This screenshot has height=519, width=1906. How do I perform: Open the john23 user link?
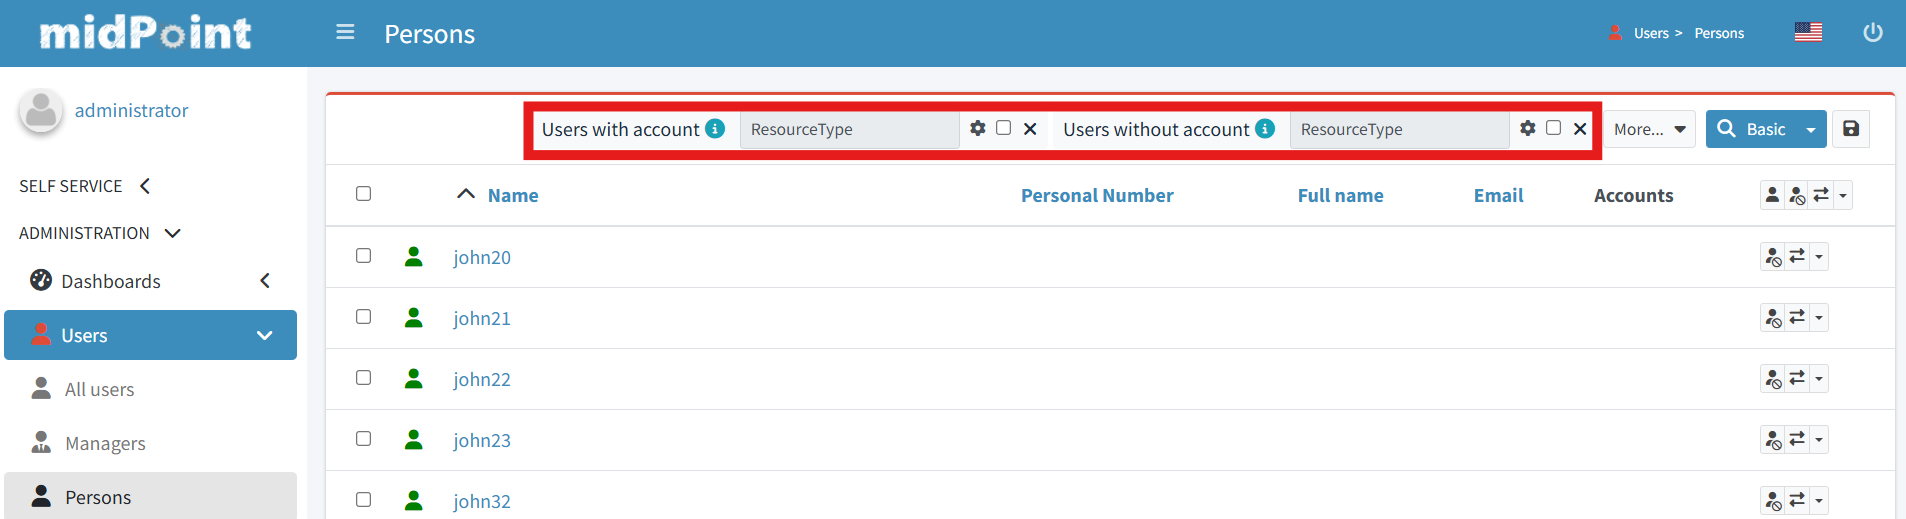point(481,440)
